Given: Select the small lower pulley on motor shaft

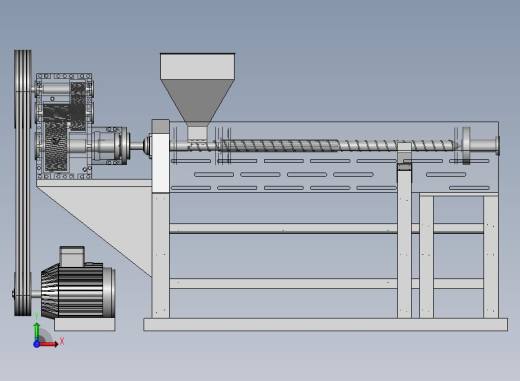Looking at the screenshot, I should point(22,294).
